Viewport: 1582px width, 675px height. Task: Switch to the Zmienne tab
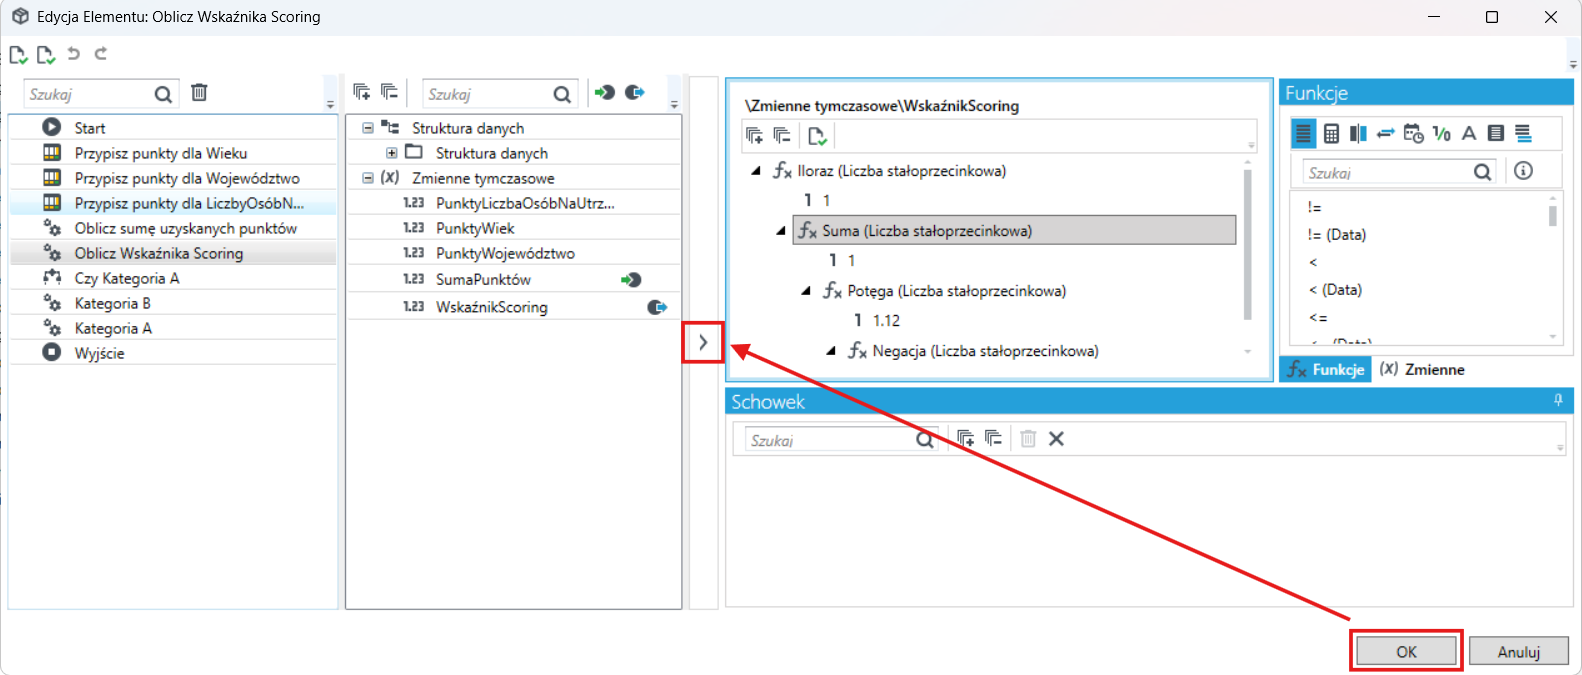1422,369
